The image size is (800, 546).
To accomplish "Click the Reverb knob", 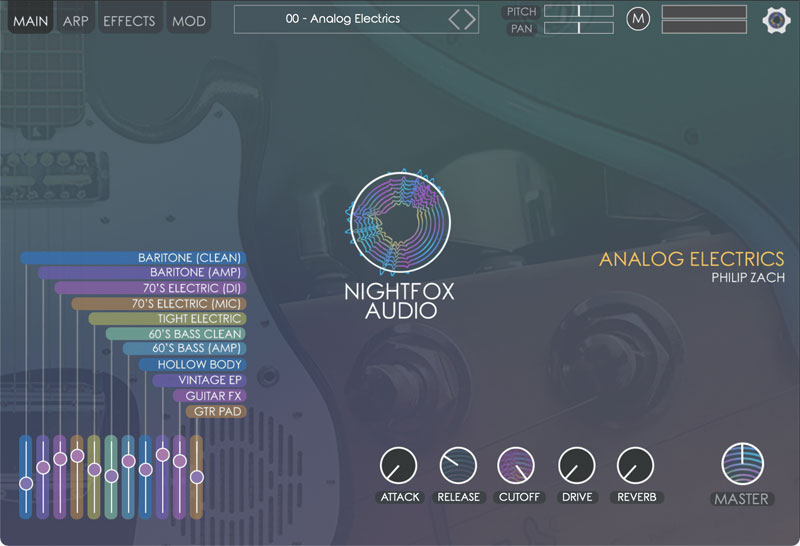I will tap(635, 465).
